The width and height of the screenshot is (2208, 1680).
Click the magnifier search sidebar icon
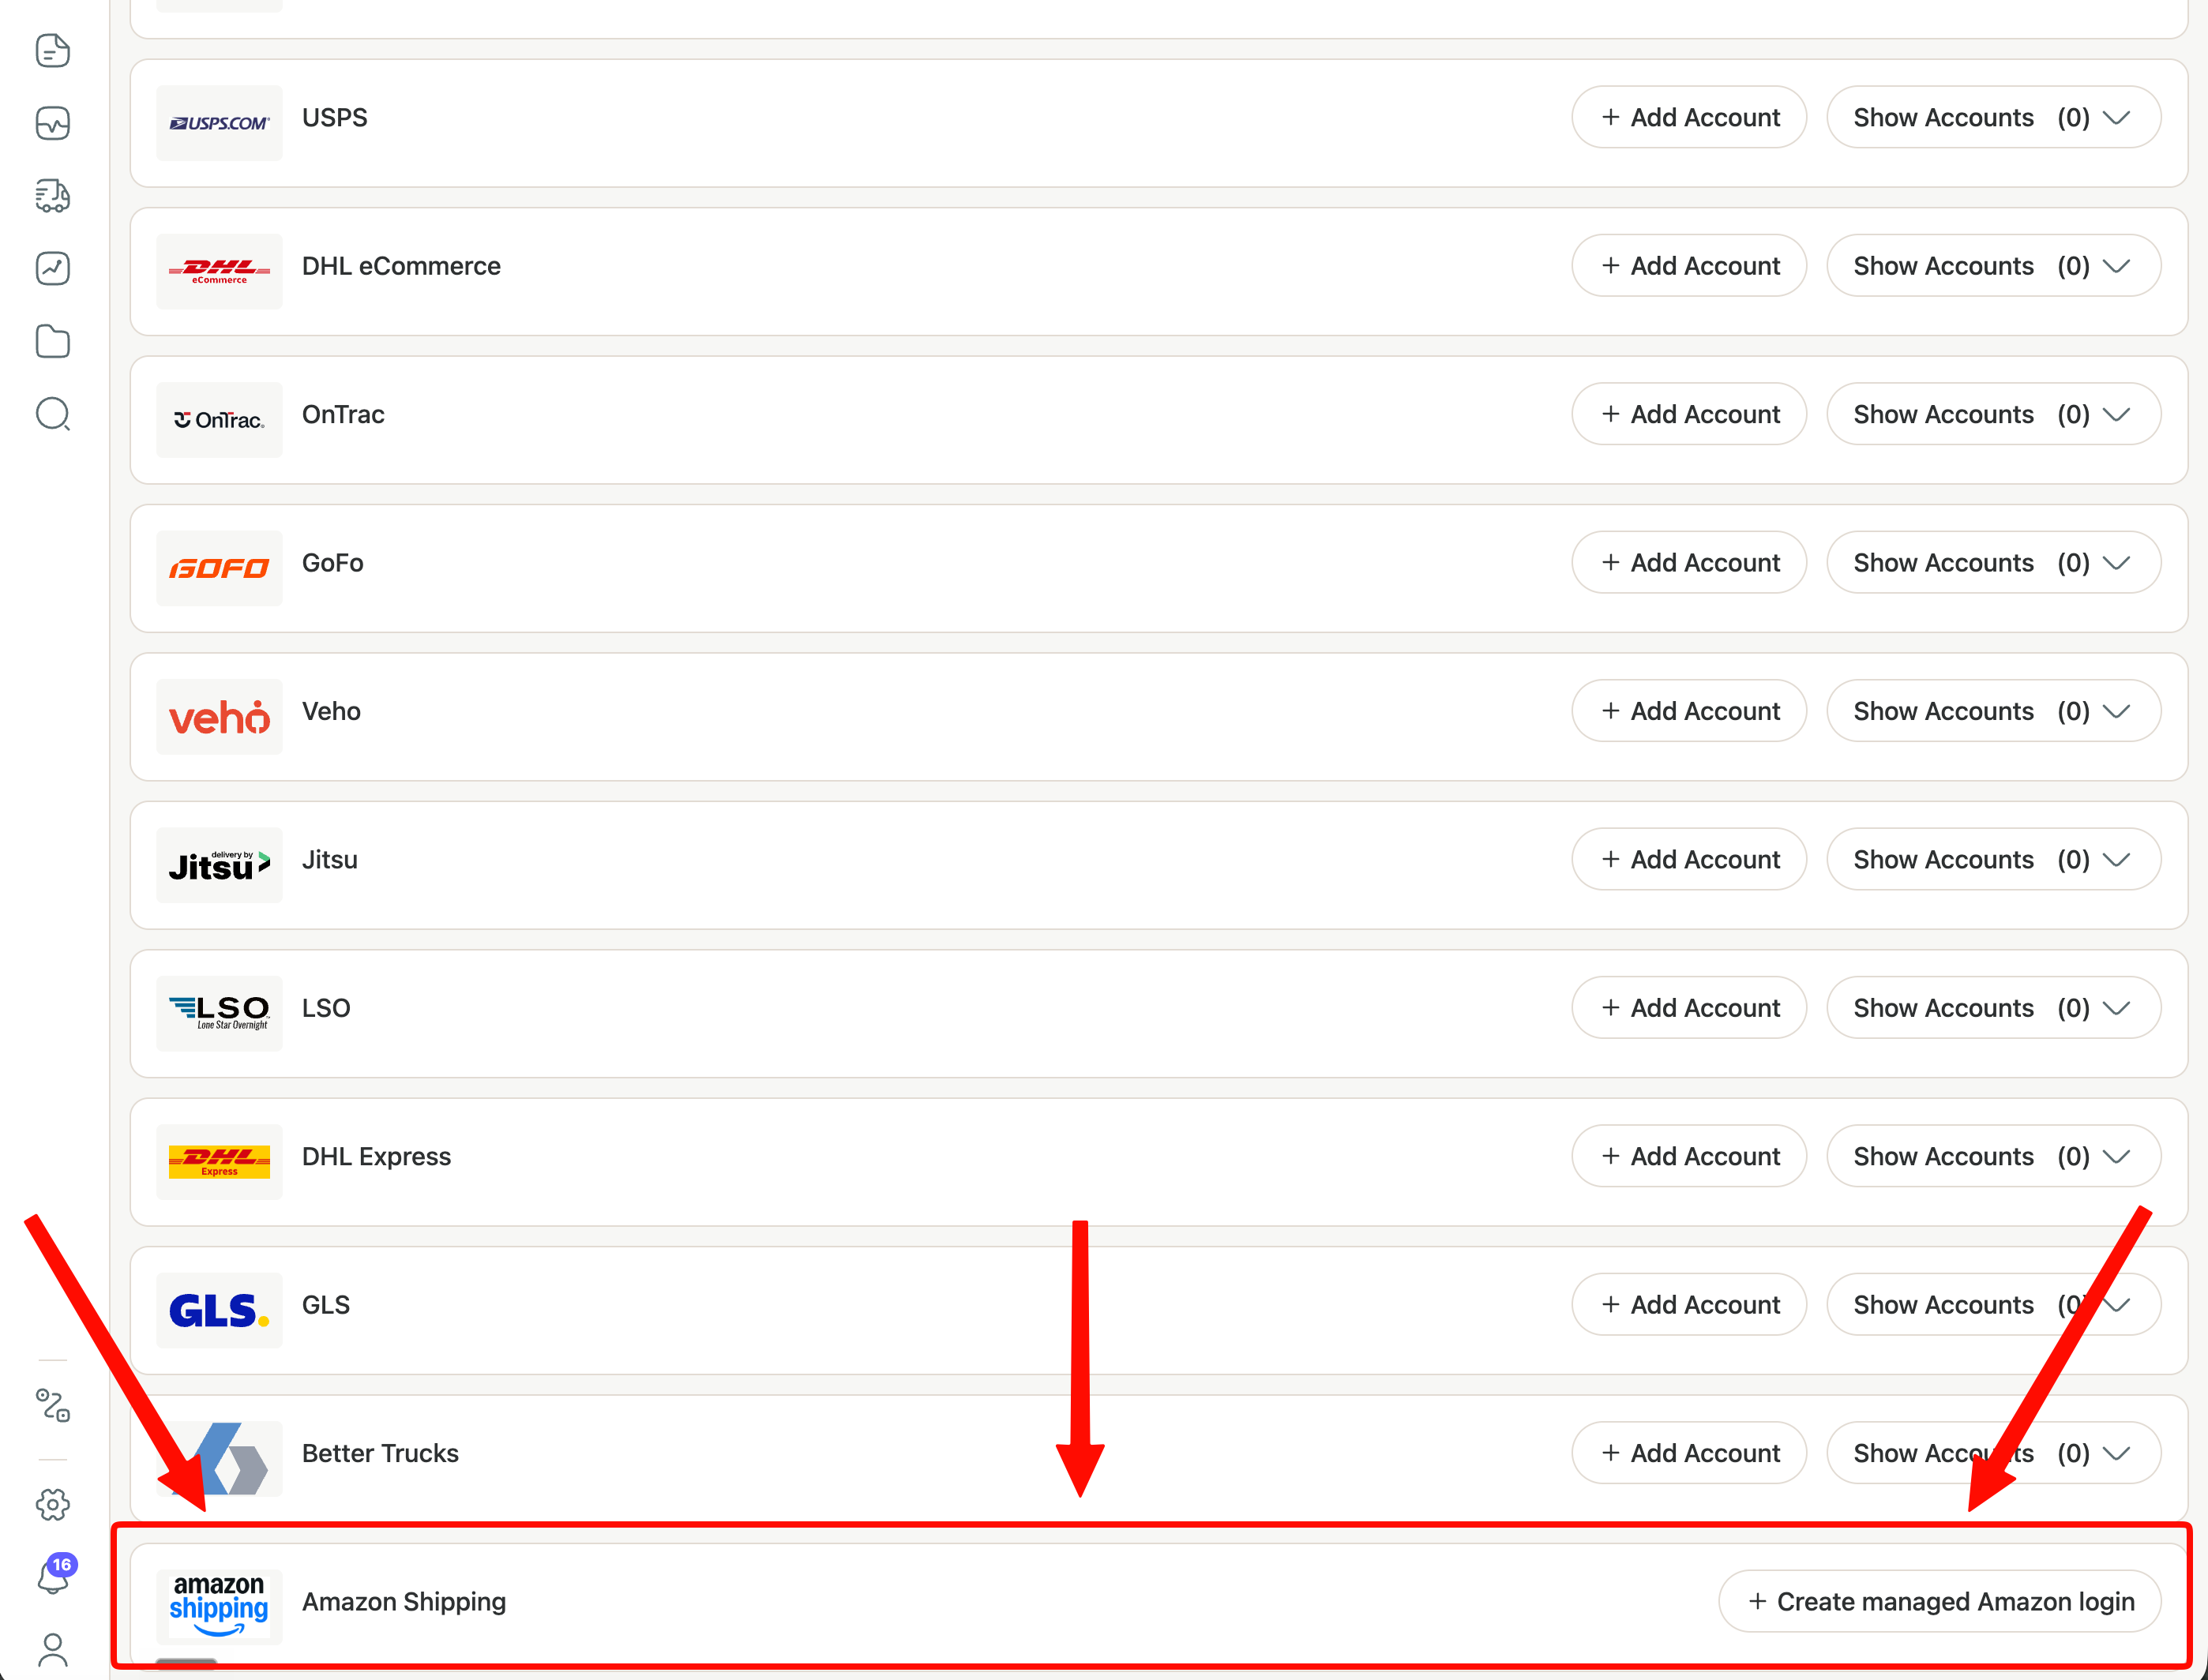[53, 414]
